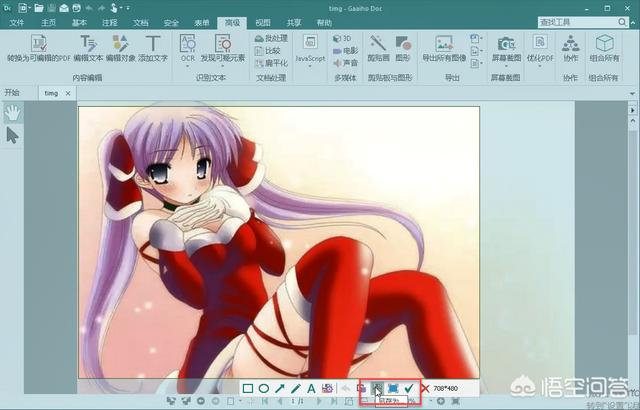This screenshot has height=410, width=640.
Task: Close the timg document tab
Action: click(68, 93)
